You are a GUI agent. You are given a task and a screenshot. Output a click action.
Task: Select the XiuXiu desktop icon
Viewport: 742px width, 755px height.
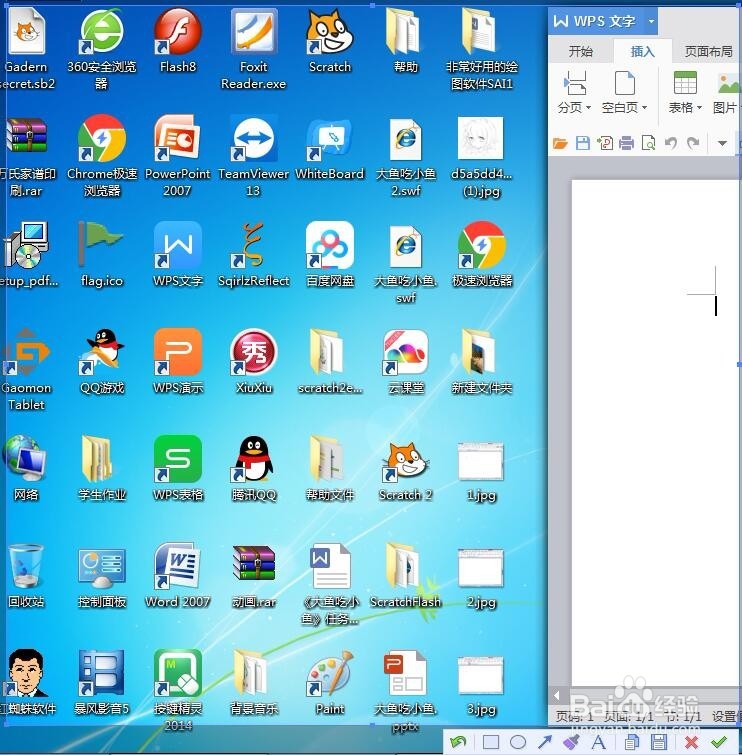tap(254, 362)
